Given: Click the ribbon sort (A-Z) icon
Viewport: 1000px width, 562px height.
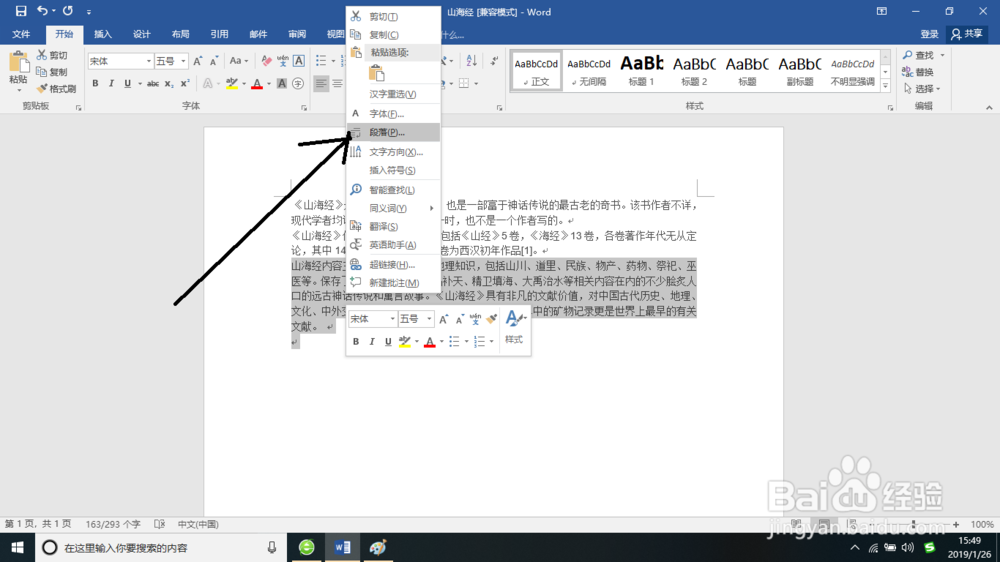Looking at the screenshot, I should pos(471,61).
